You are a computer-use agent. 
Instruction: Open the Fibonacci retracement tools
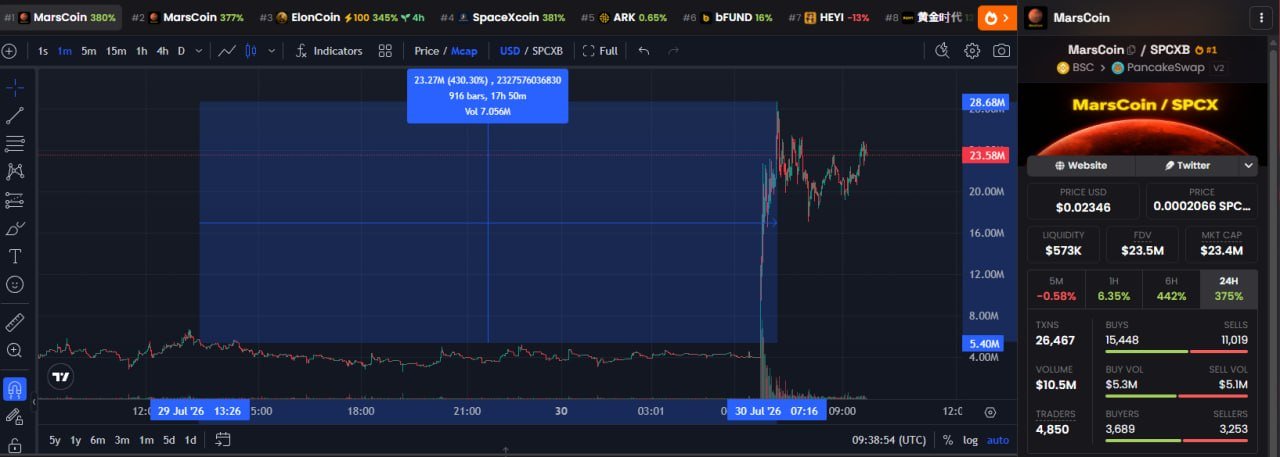click(15, 143)
